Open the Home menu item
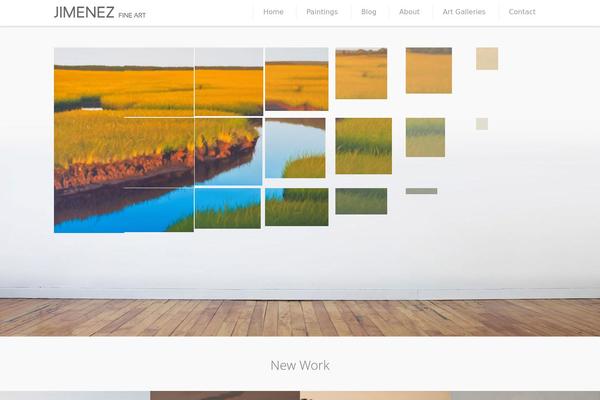This screenshot has width=600, height=400. pyautogui.click(x=273, y=12)
